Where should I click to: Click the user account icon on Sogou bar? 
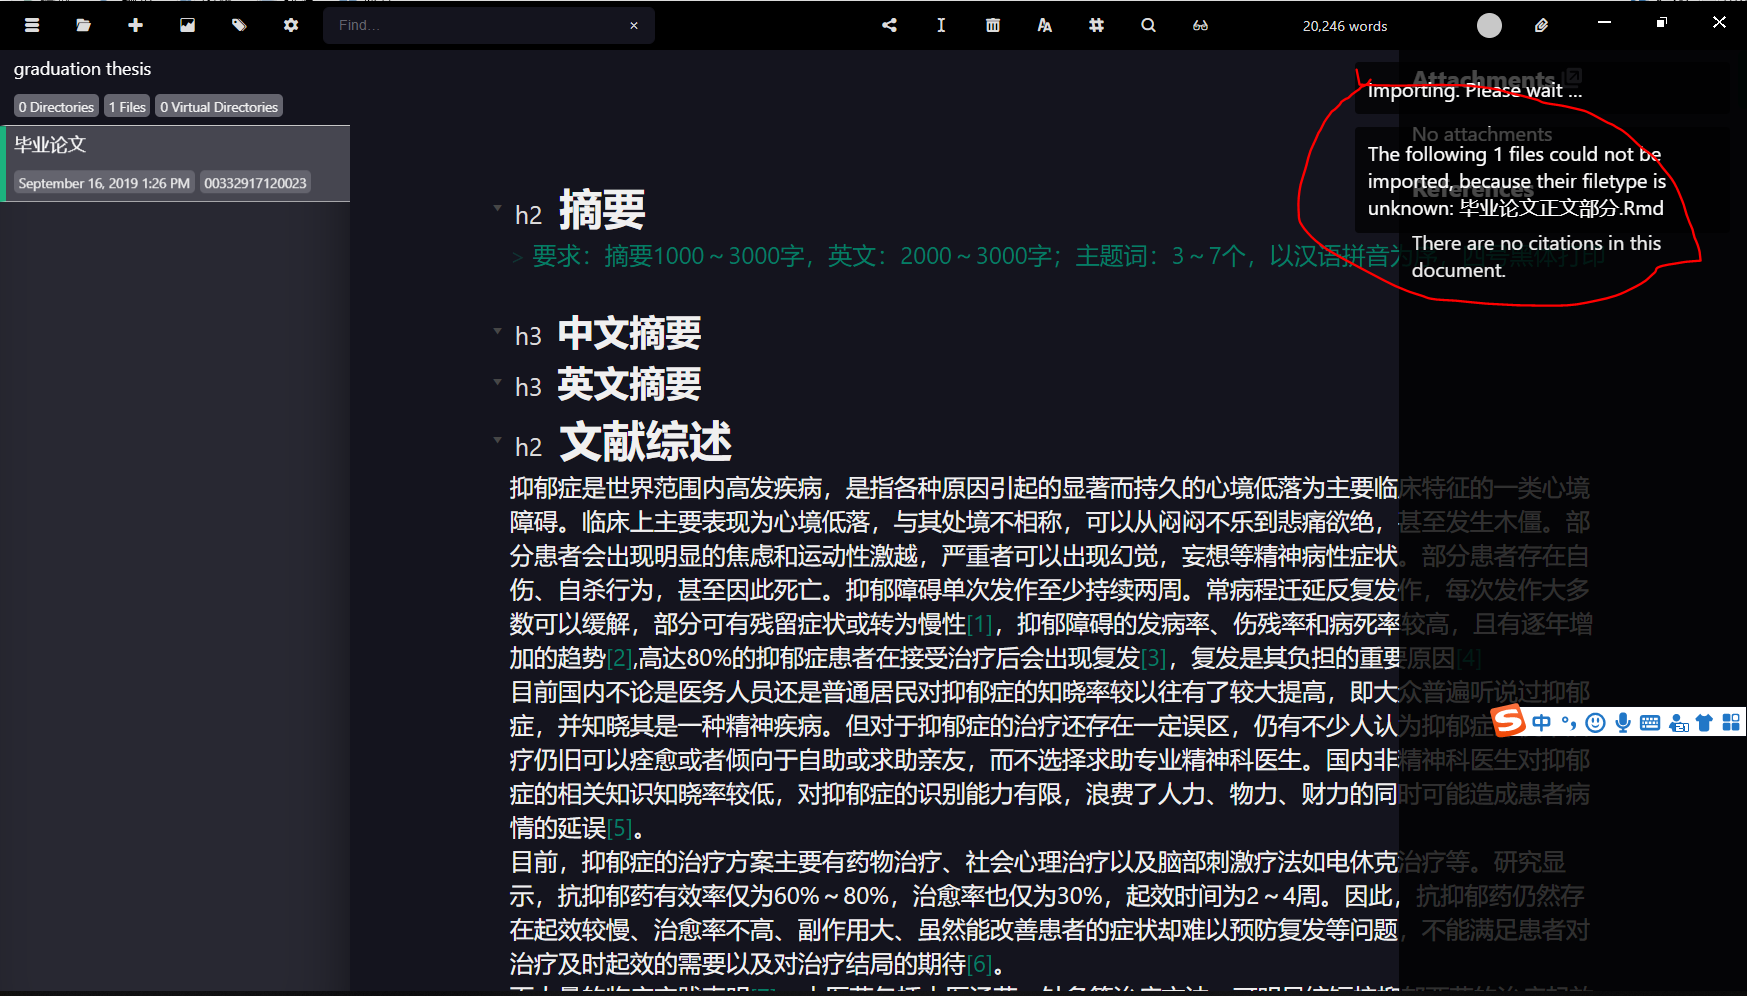[1679, 722]
